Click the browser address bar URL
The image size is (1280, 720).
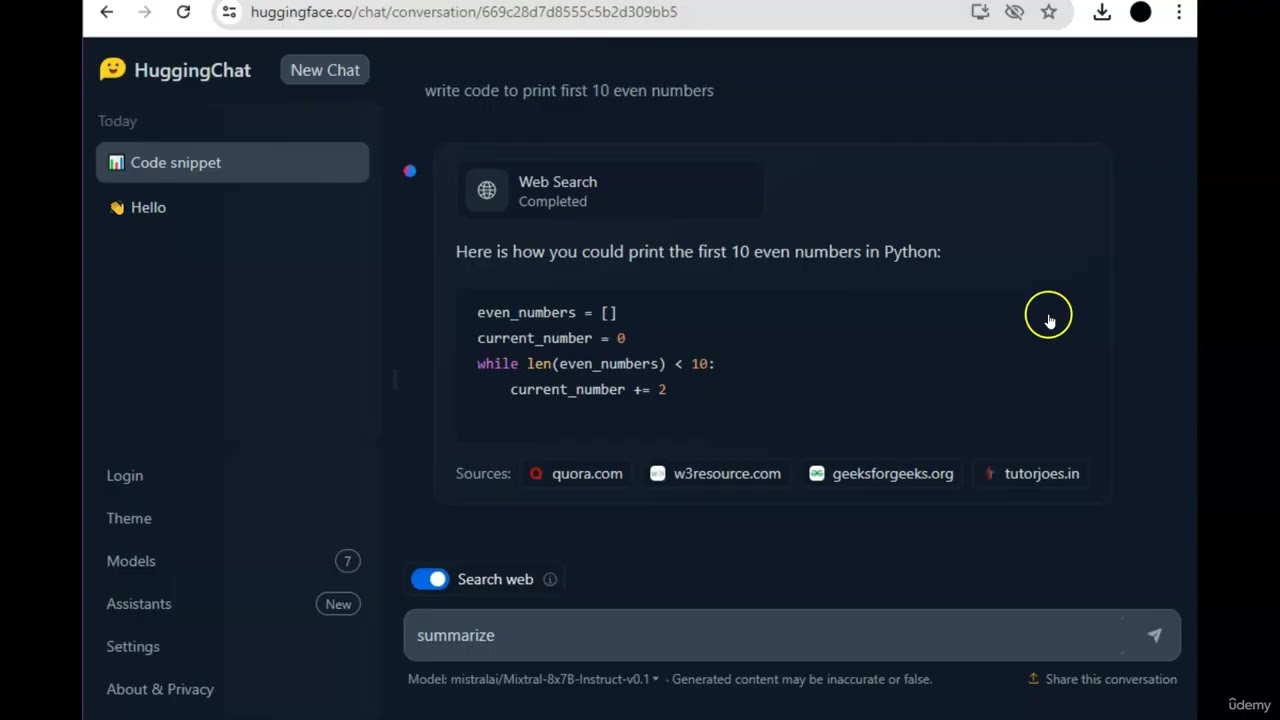pyautogui.click(x=464, y=12)
